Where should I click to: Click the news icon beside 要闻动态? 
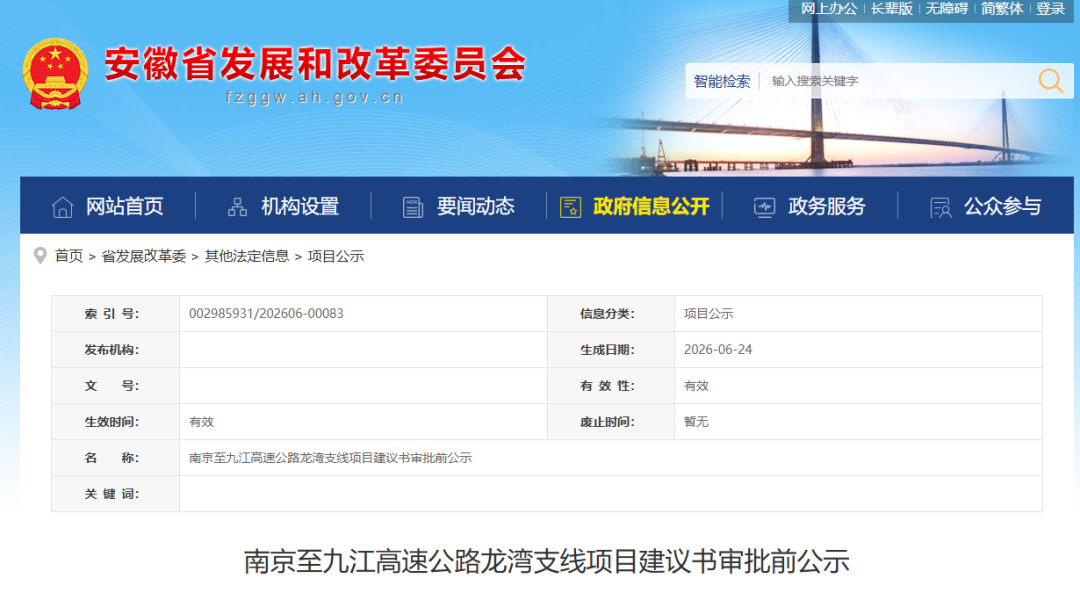point(413,207)
